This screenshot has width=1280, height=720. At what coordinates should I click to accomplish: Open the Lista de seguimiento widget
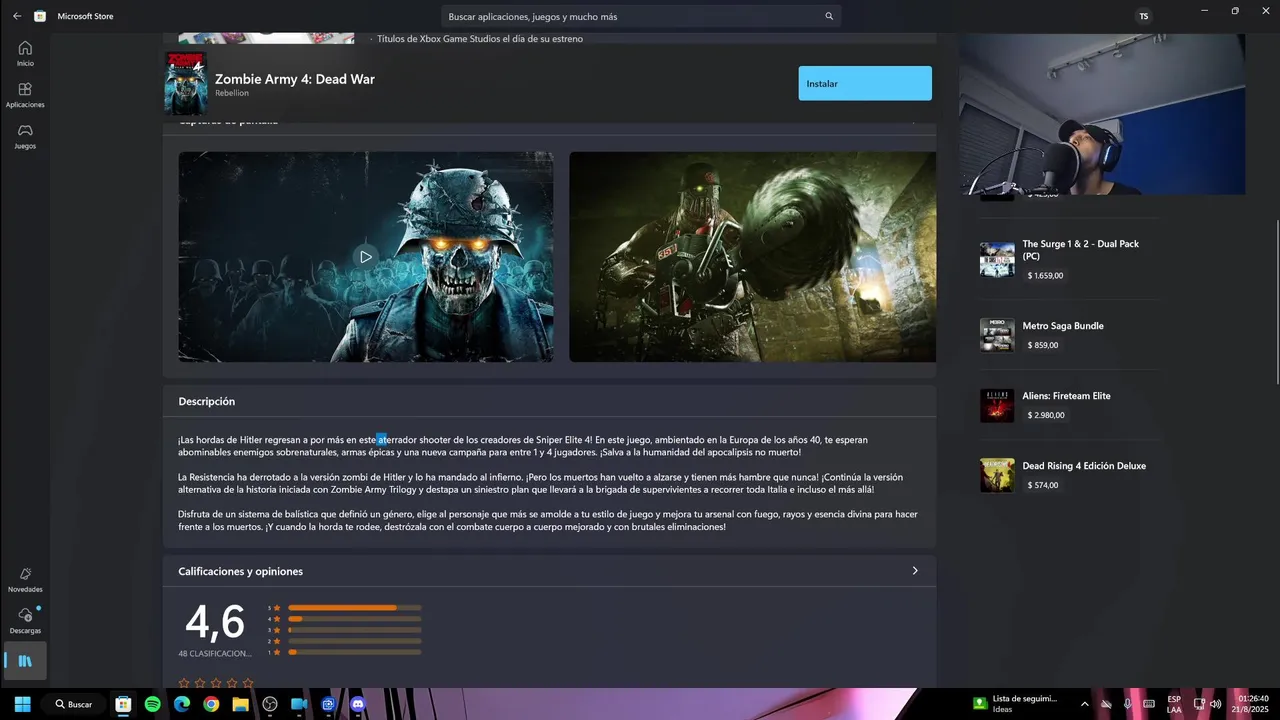[x=1017, y=704]
